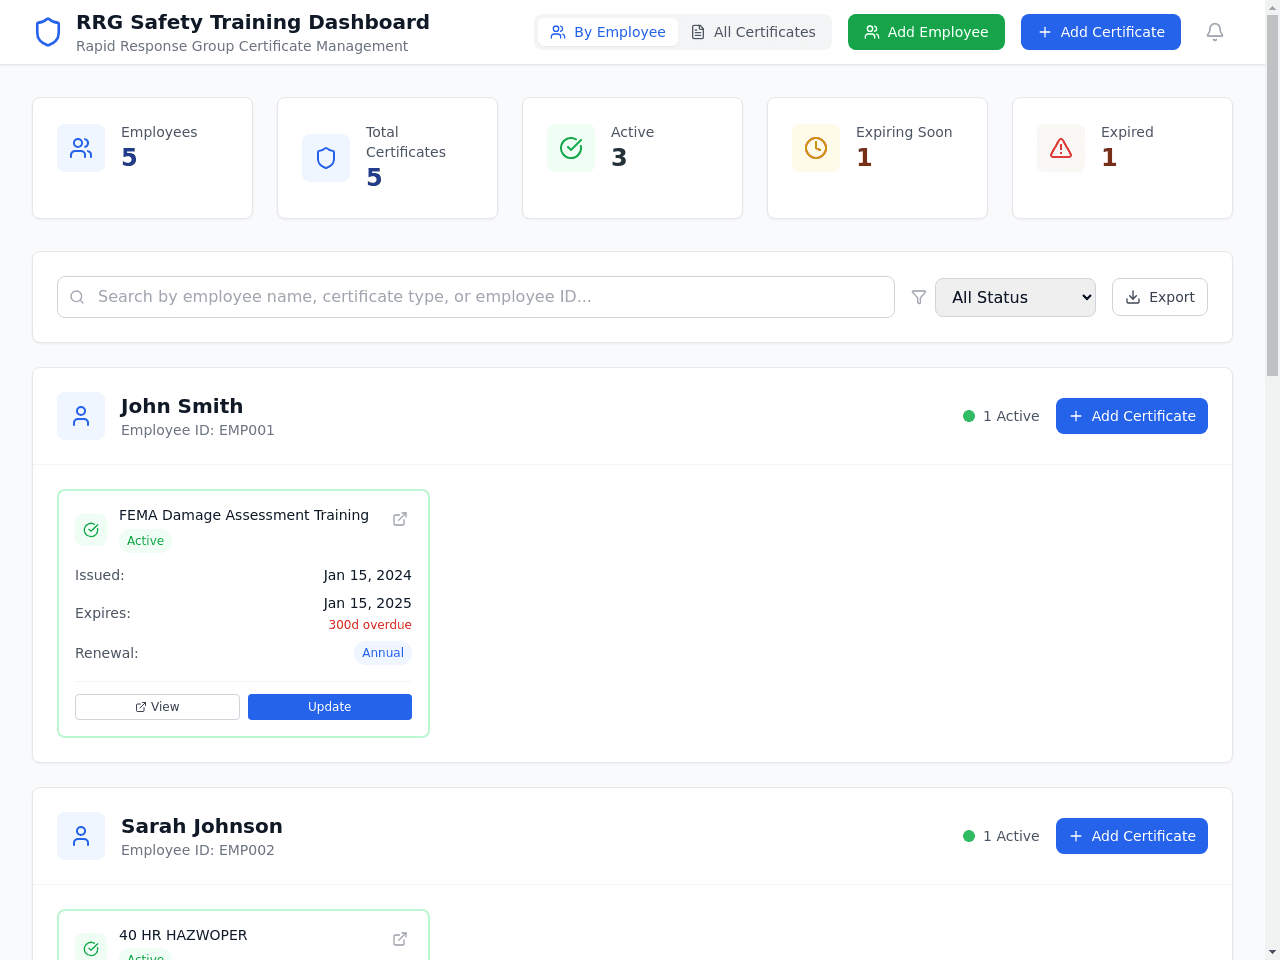Click "Employee ID: EMP002" text
1280x960 pixels.
198,850
